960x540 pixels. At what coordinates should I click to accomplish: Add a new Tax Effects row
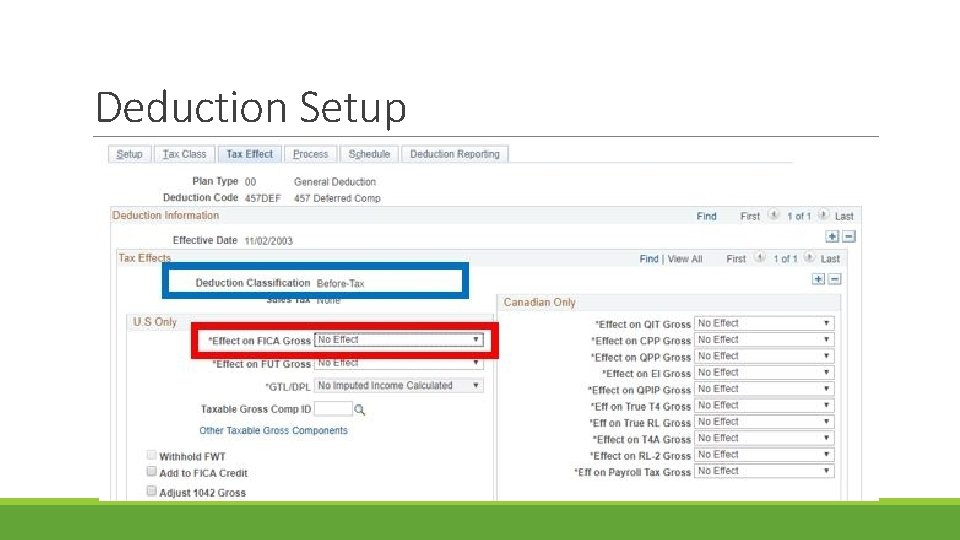click(818, 279)
